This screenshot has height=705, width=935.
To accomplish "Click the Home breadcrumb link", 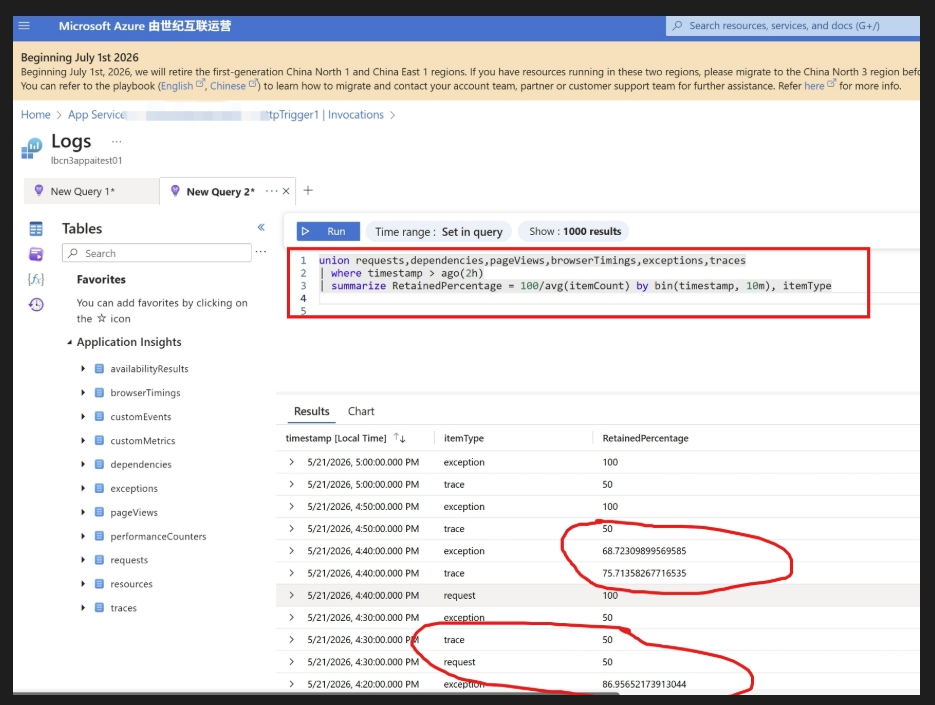I will tap(36, 115).
